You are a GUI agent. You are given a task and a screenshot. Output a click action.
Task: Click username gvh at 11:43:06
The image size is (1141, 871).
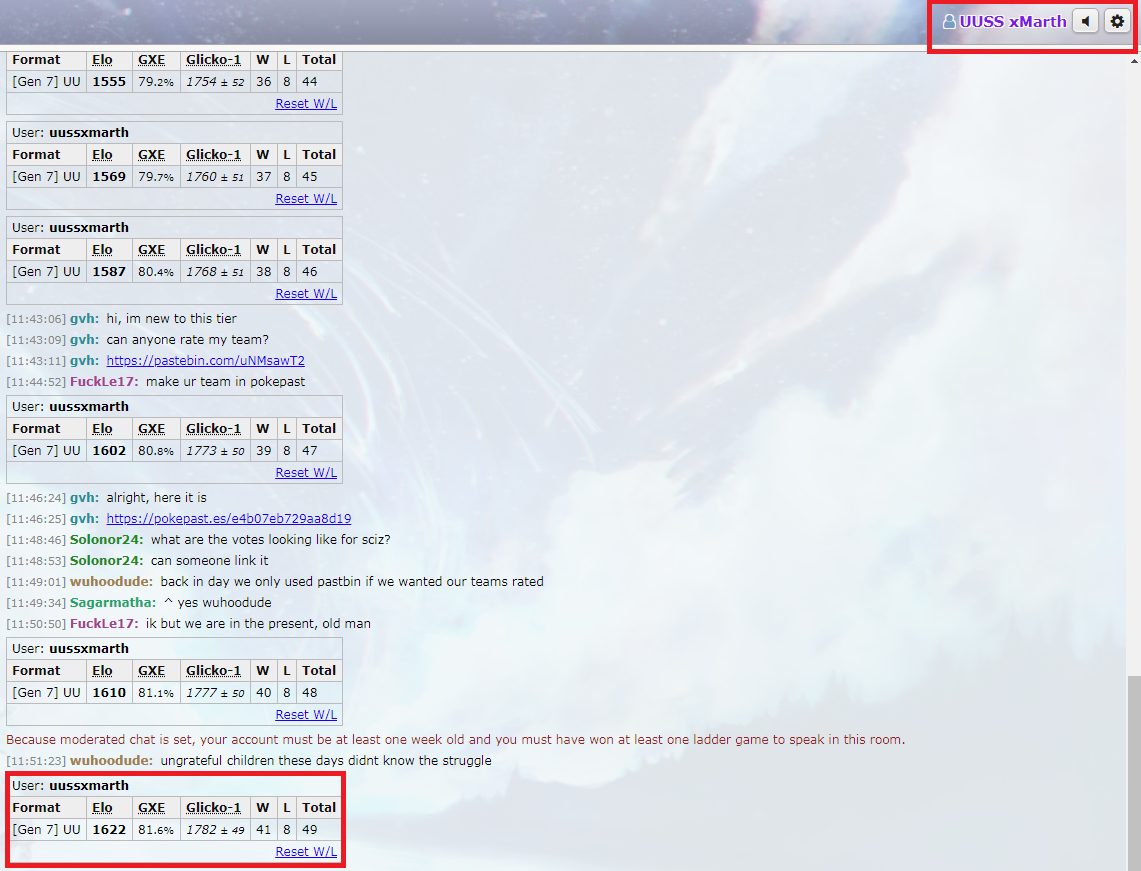coord(84,318)
